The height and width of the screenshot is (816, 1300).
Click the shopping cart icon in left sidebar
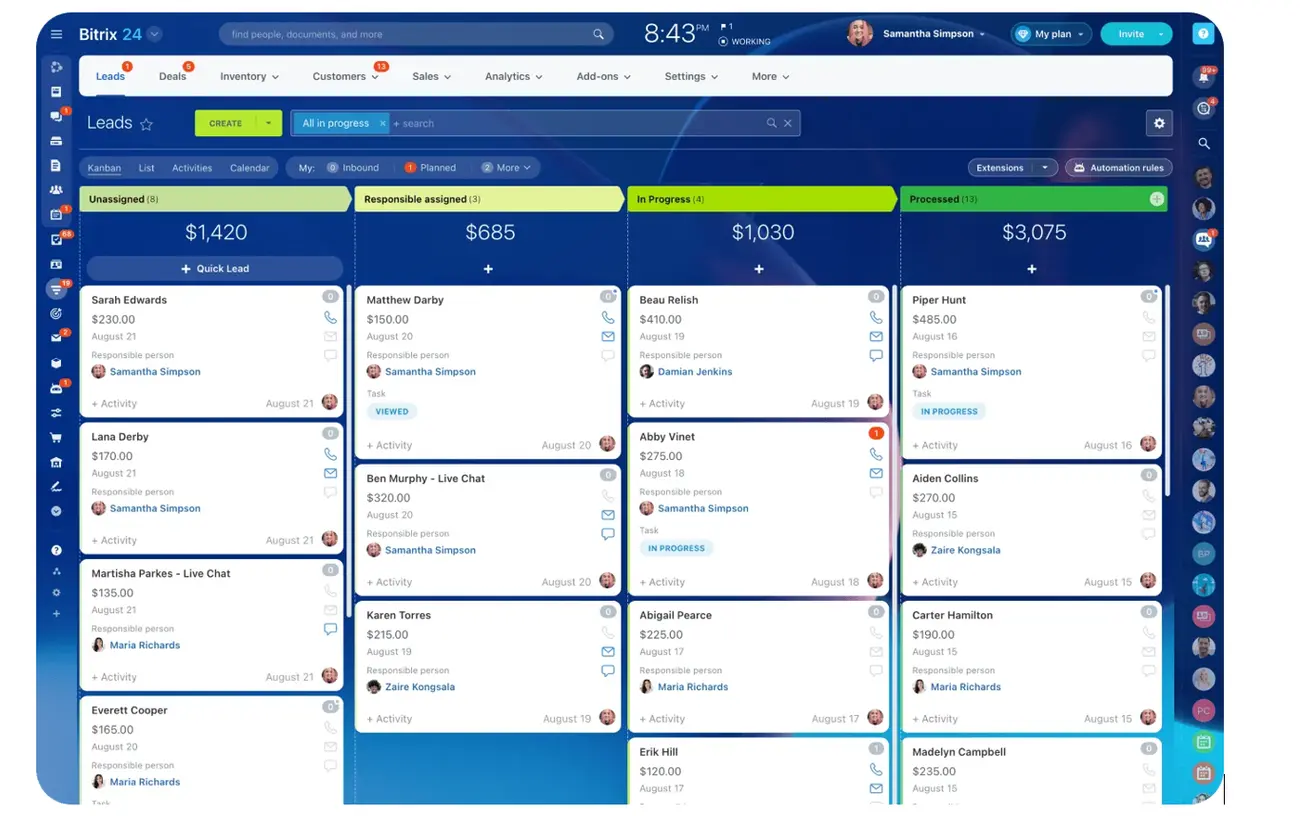pos(56,437)
